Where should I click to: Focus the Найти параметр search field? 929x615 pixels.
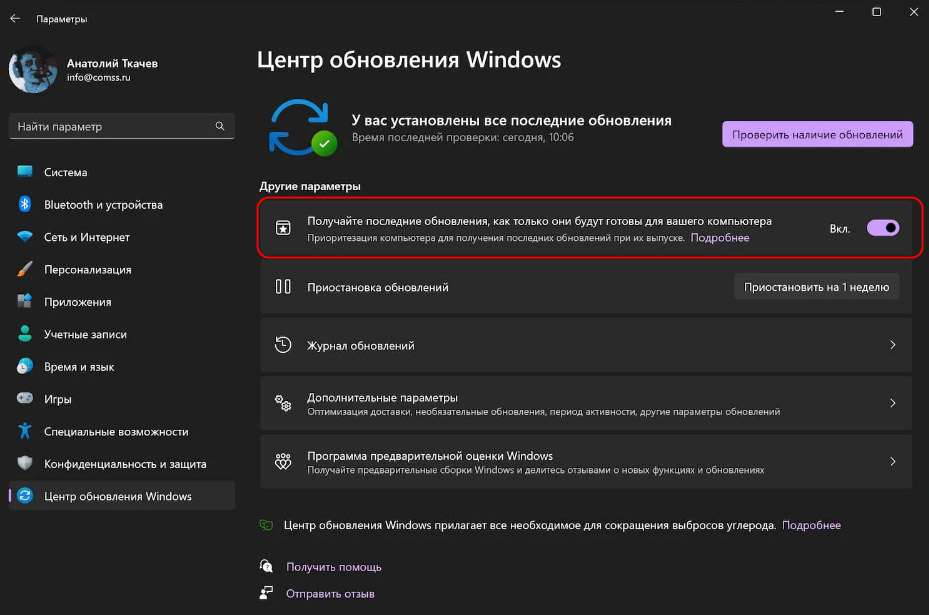click(122, 126)
